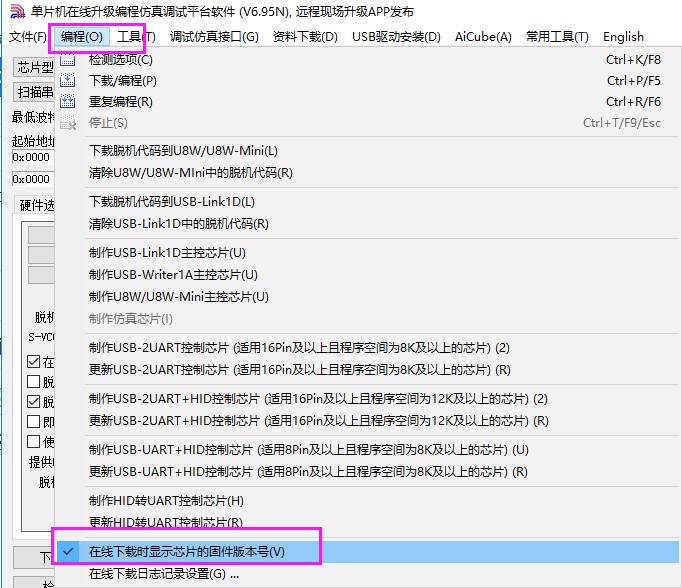Screen dimensions: 682x588
Task: Choose 制作USB-Link1D主控芯片(U)
Action: pos(367,252)
